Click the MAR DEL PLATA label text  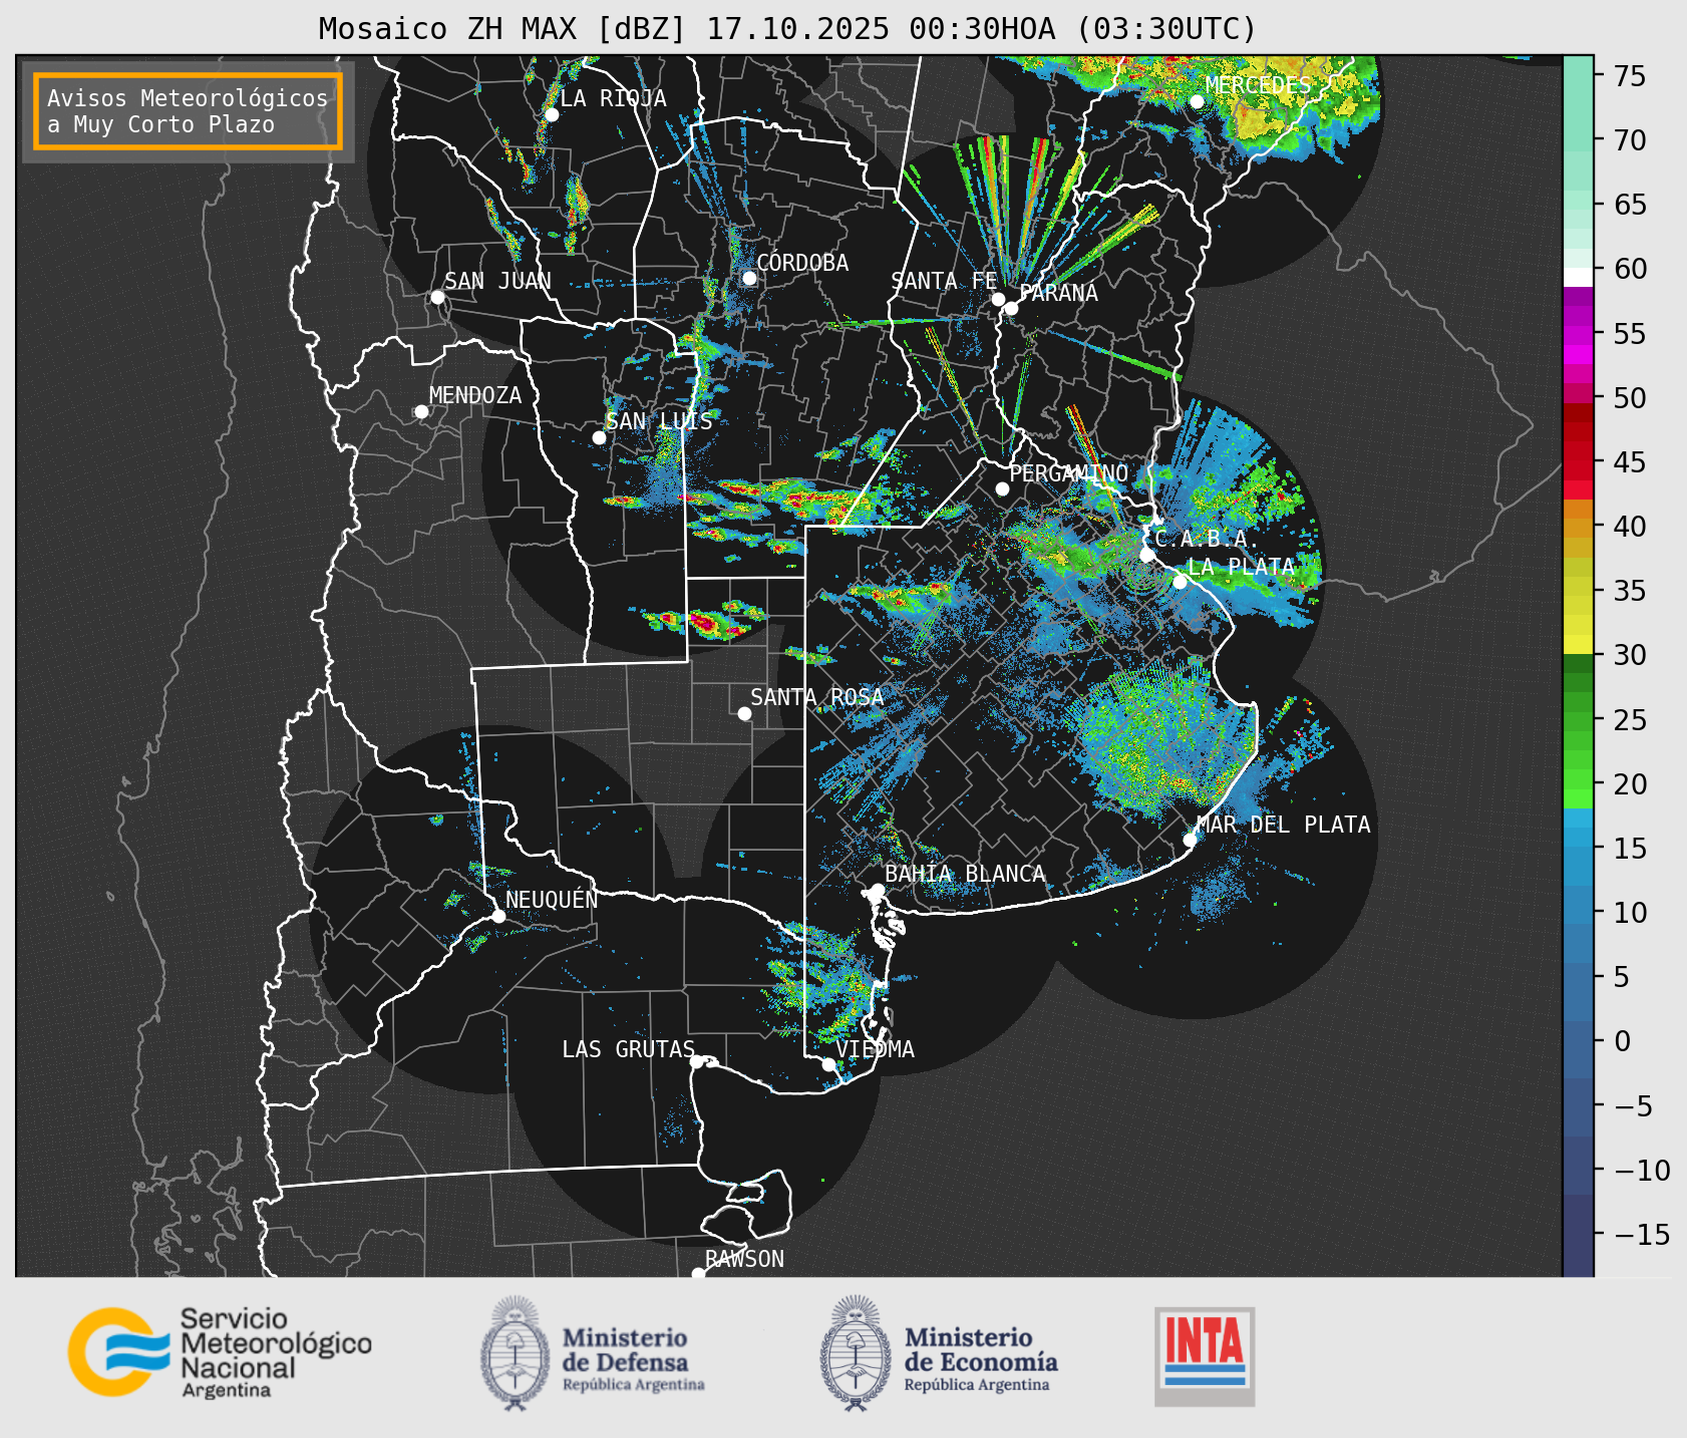click(x=1283, y=824)
